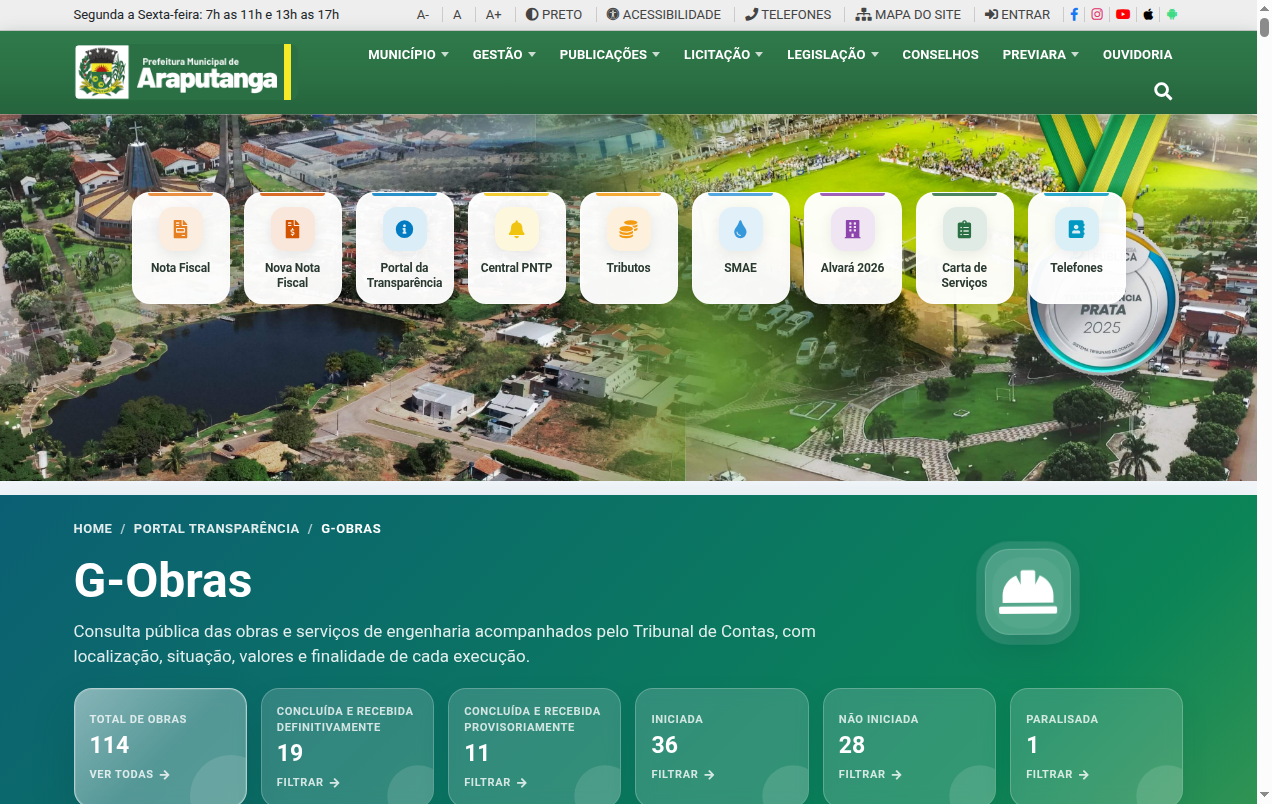Click the search magnifier icon
Screen dimensions: 1272x804
(x=1163, y=91)
